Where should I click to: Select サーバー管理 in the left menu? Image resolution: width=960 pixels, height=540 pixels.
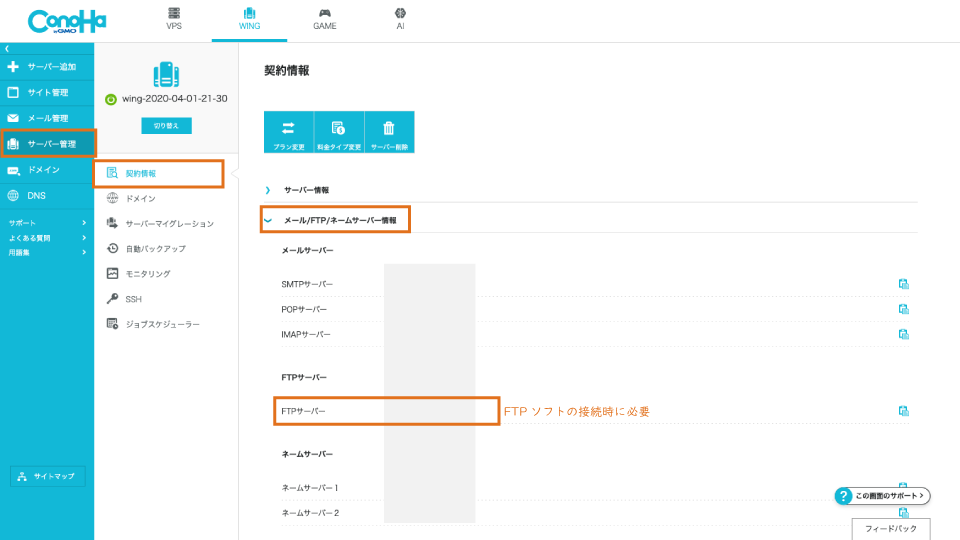[x=48, y=144]
